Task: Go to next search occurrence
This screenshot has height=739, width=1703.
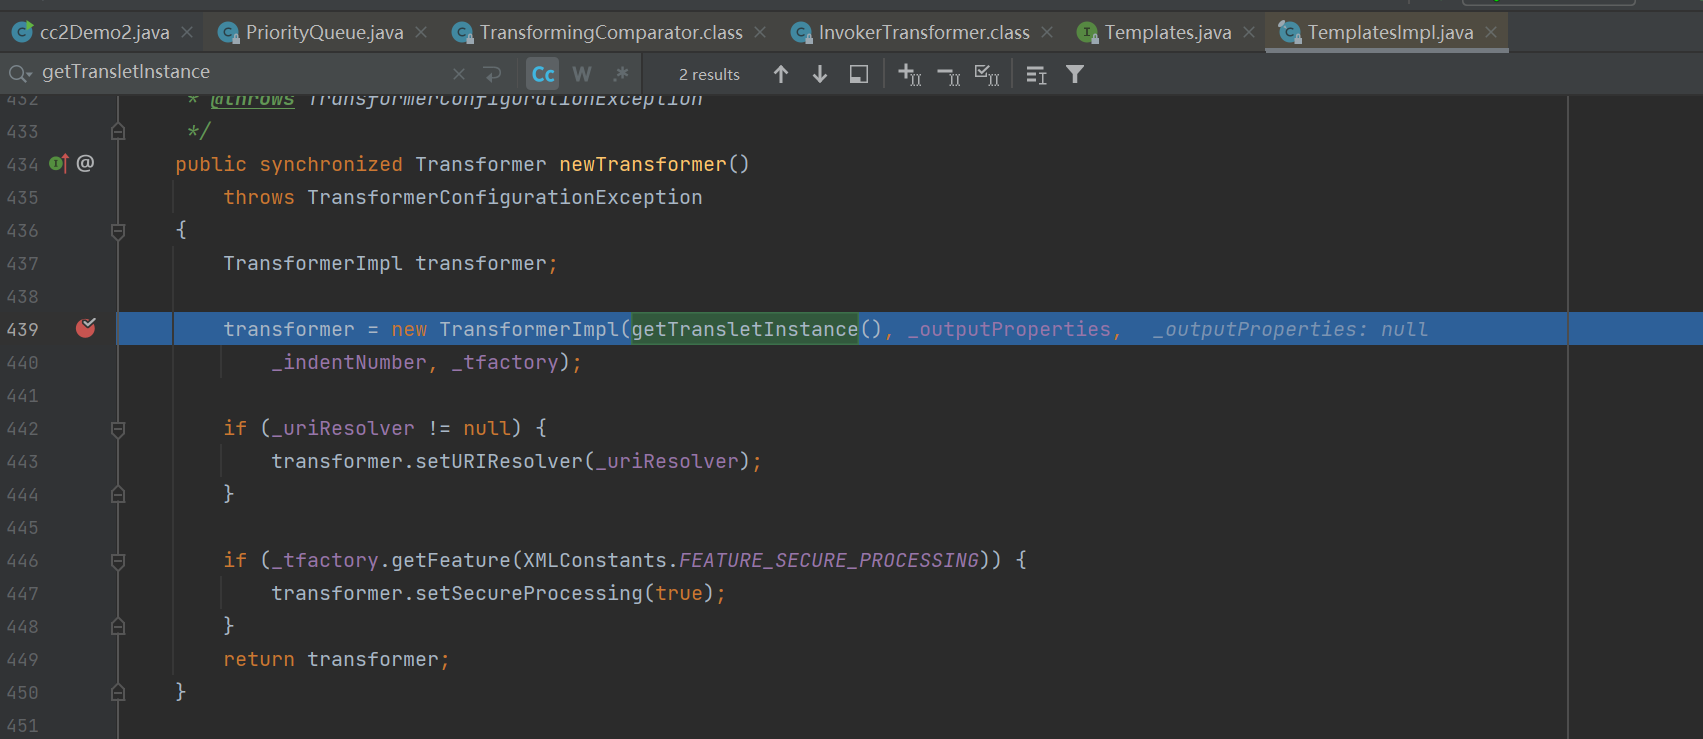Action: click(820, 74)
